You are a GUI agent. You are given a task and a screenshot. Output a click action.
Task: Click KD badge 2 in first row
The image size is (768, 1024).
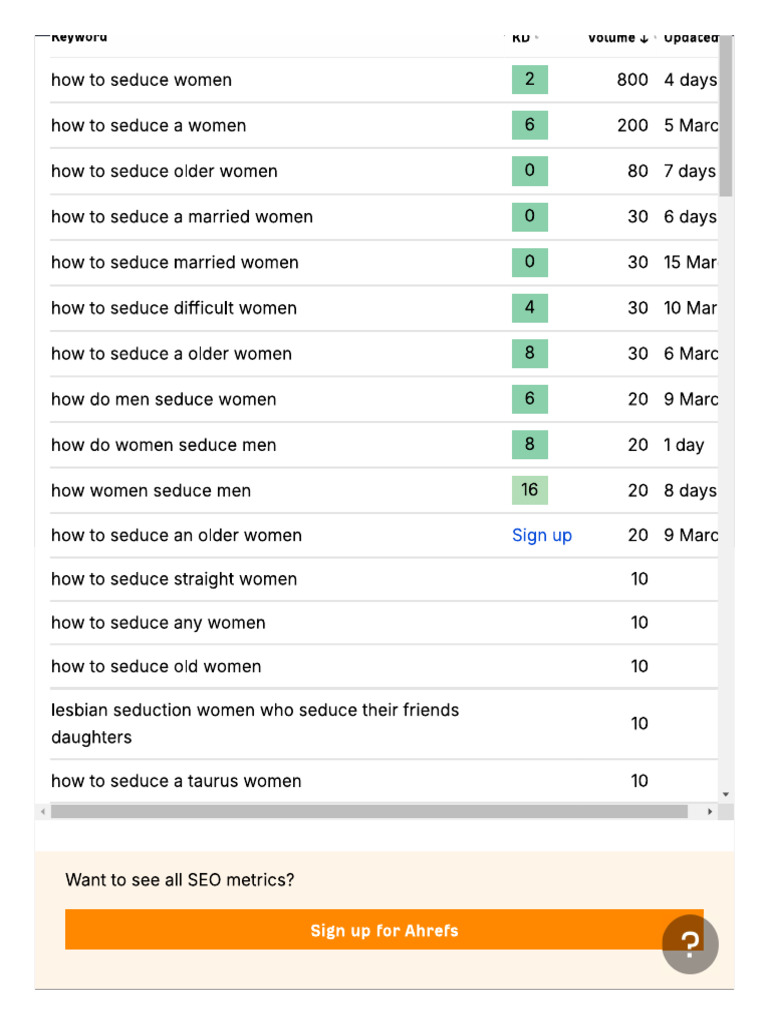click(530, 80)
